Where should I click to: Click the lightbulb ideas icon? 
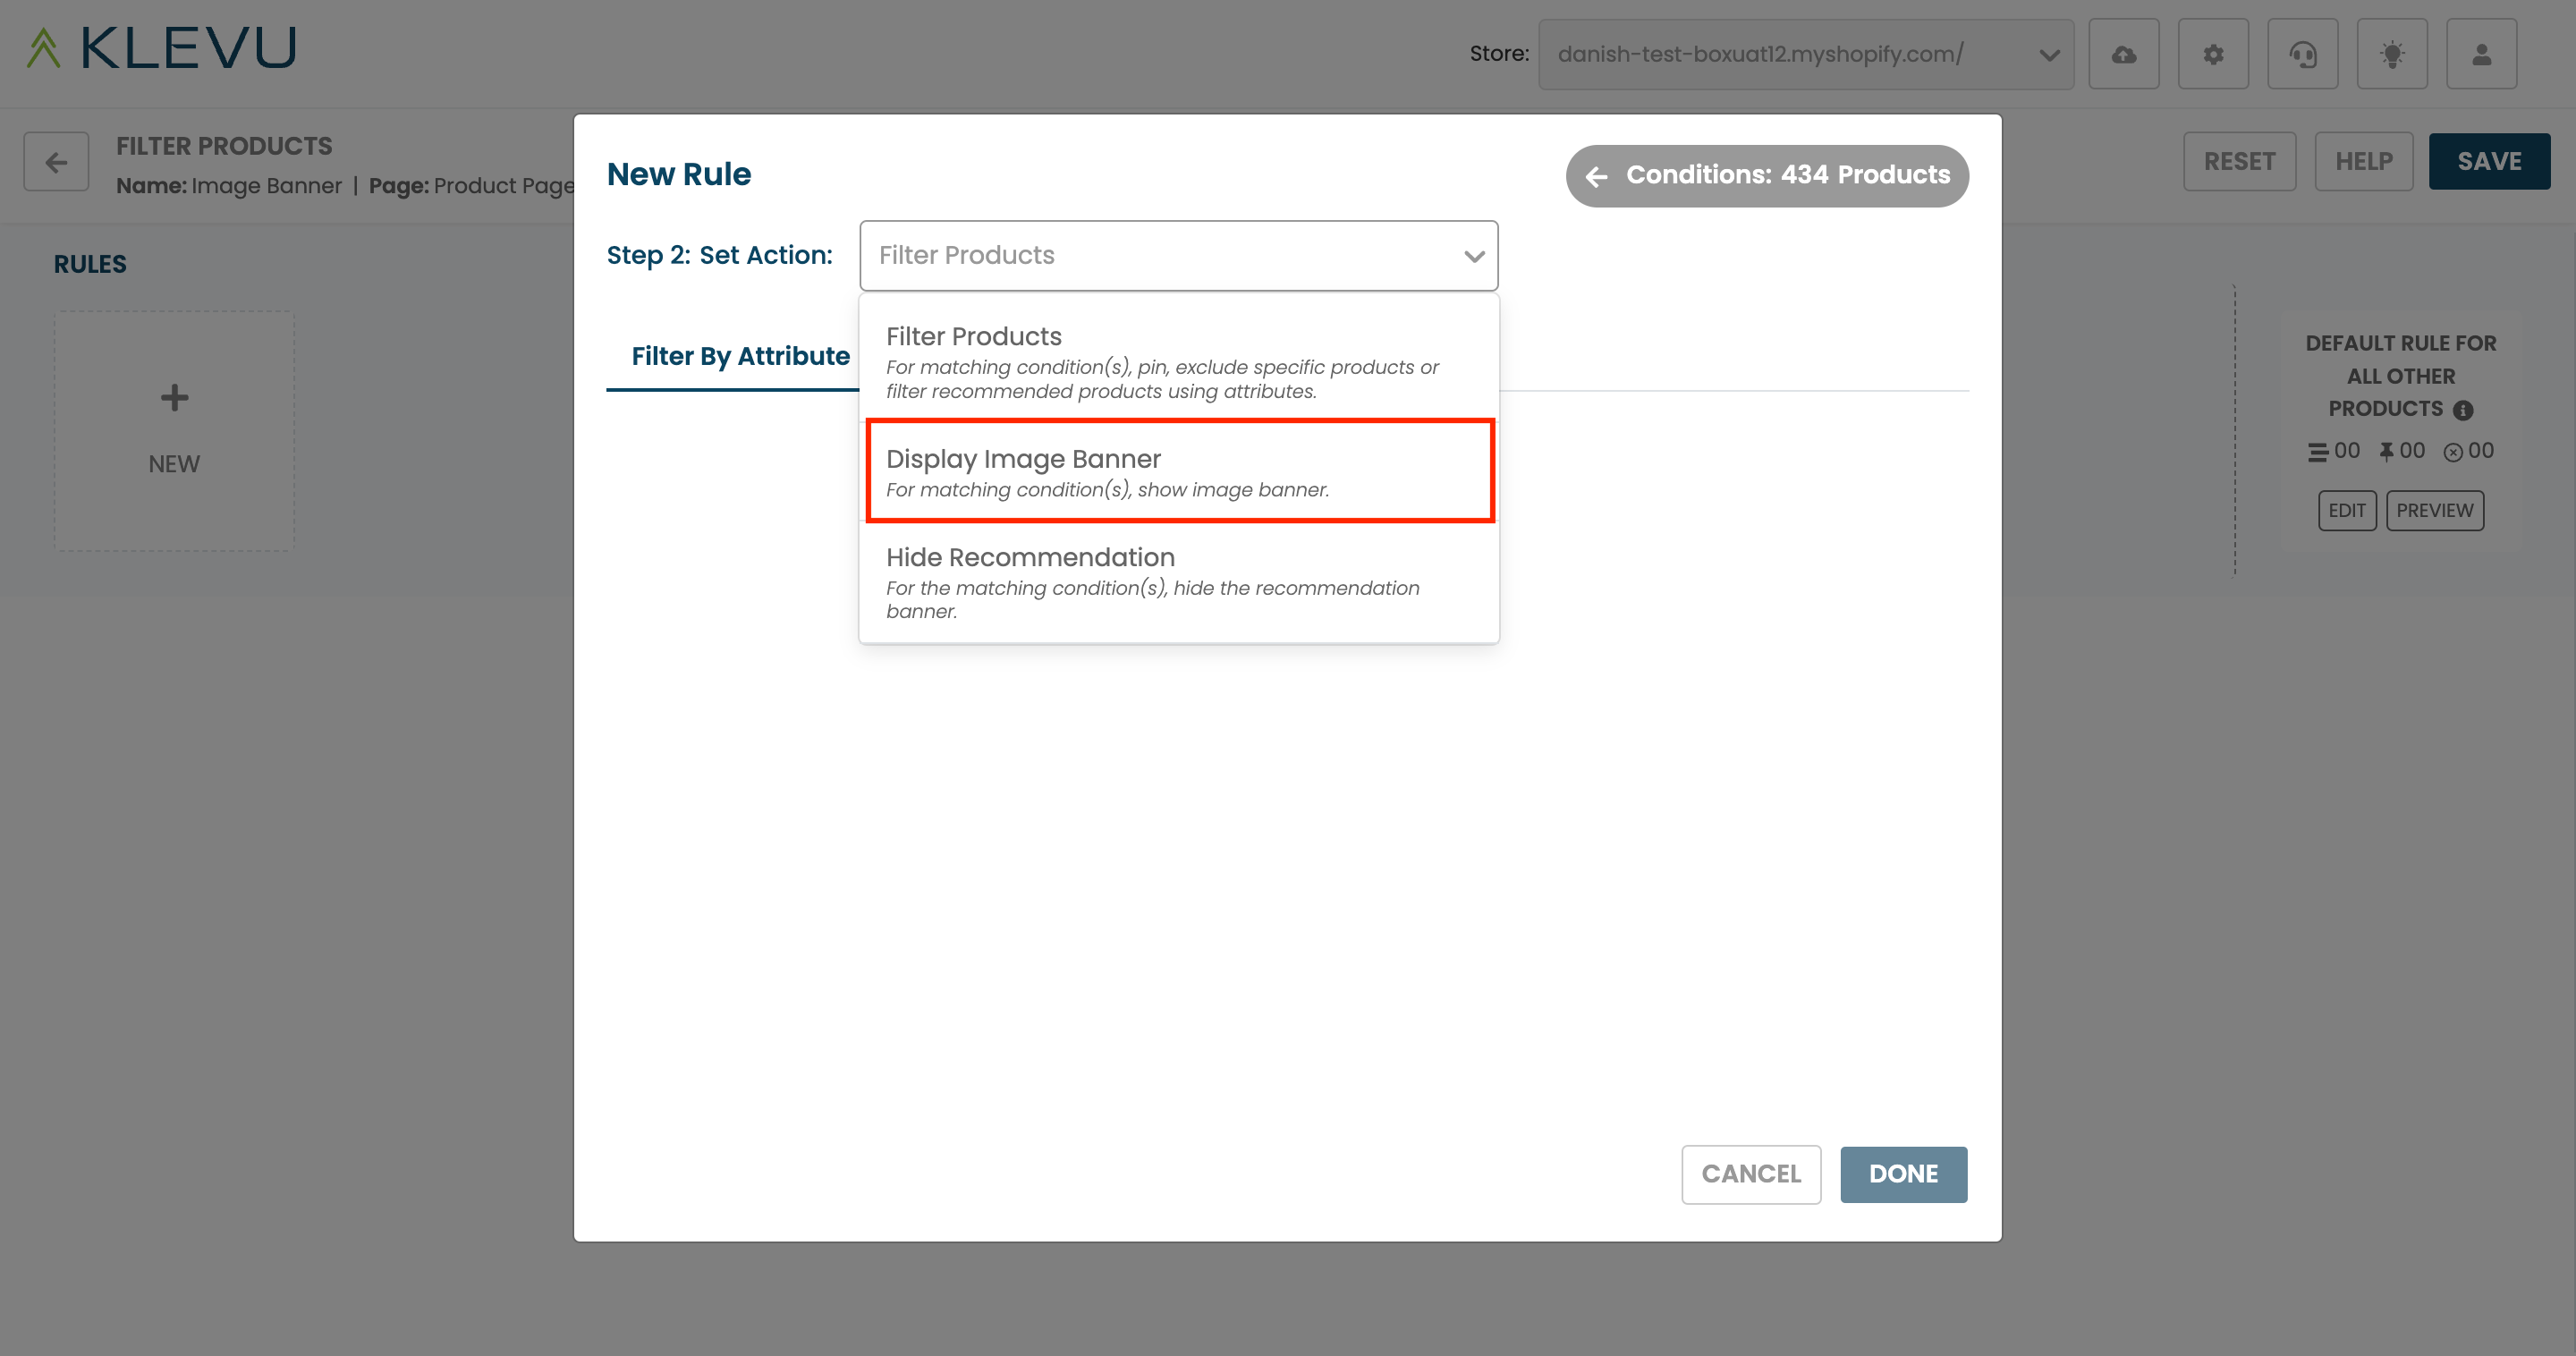(2392, 54)
